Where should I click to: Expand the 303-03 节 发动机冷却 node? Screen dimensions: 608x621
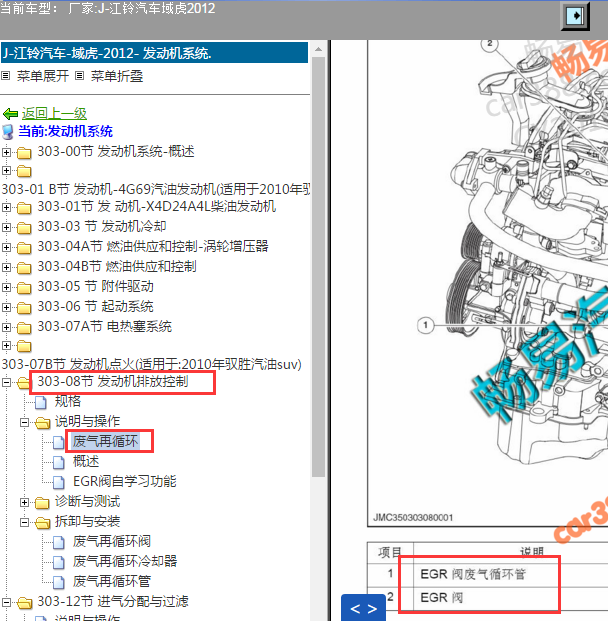[x=6, y=227]
